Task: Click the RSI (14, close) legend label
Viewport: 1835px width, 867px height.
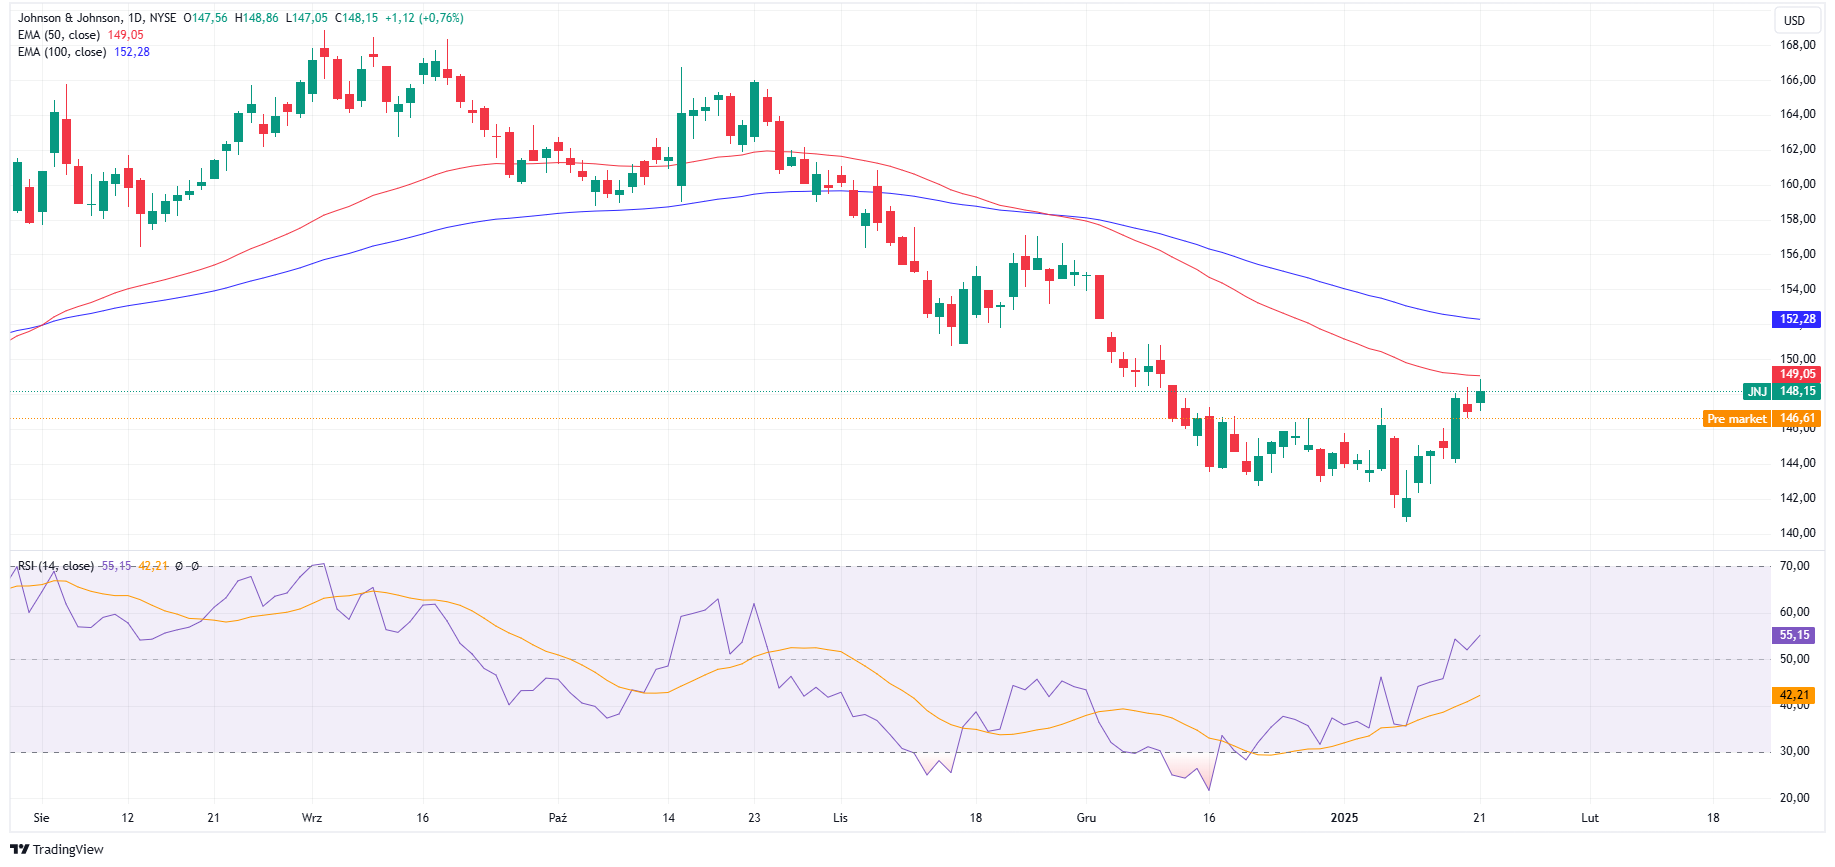Action: pyautogui.click(x=56, y=566)
